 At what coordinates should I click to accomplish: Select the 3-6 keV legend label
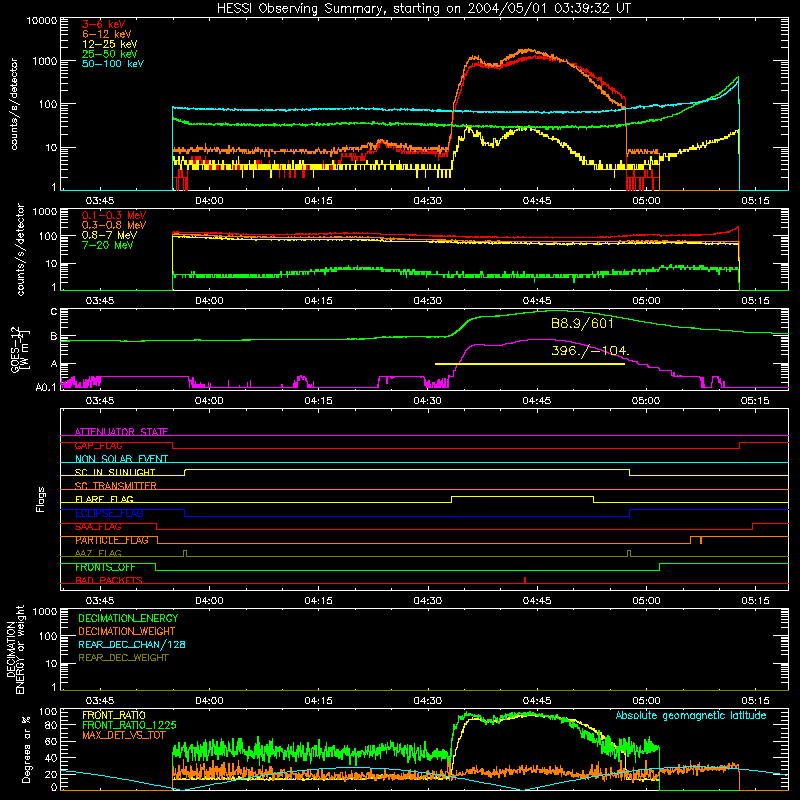(x=104, y=24)
